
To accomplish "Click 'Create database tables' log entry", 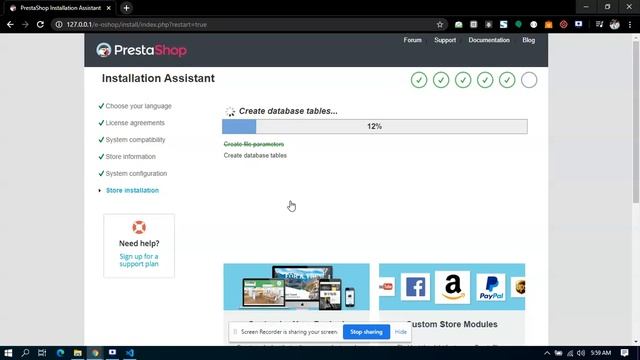I will click(255, 156).
